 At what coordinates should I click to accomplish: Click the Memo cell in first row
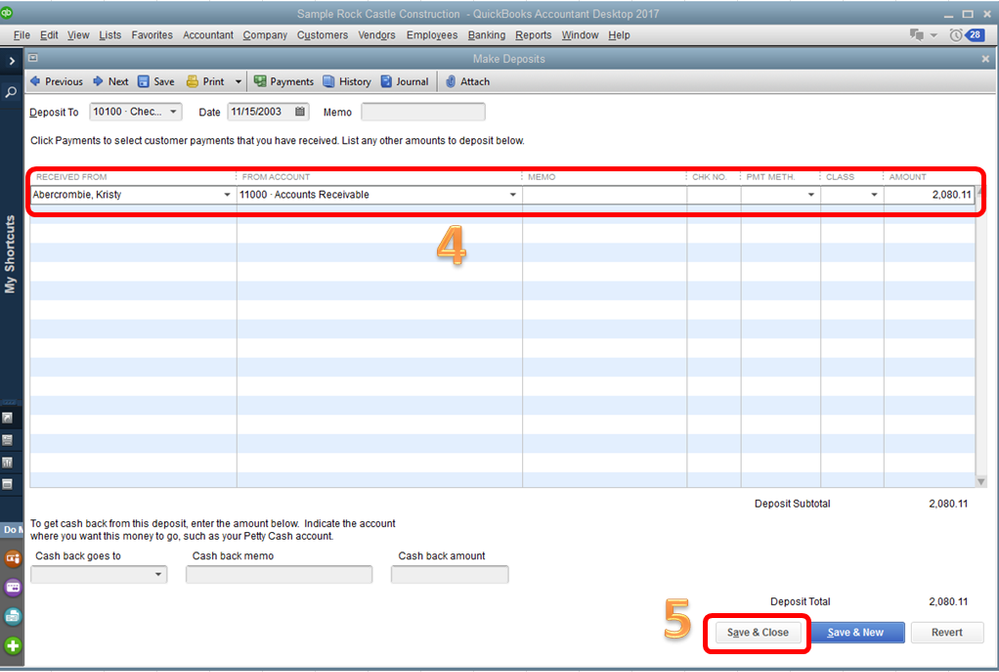604,195
